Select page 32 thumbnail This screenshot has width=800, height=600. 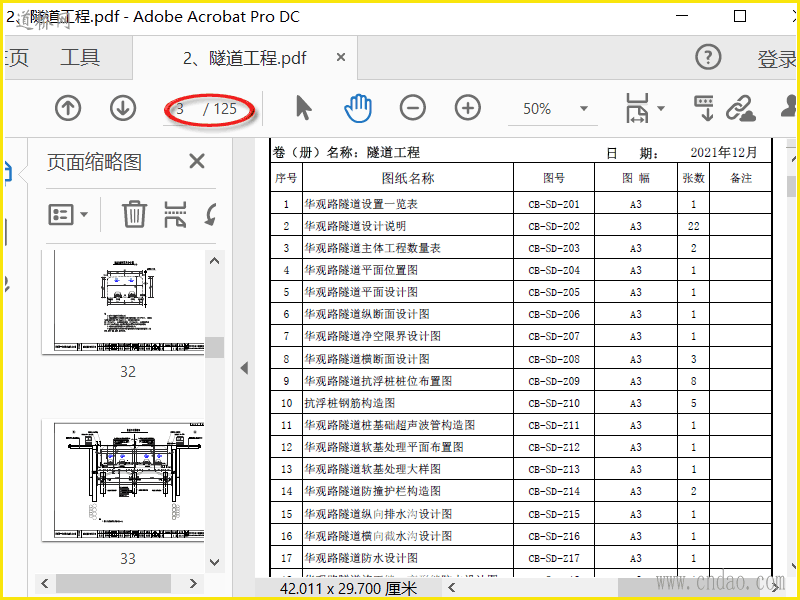tap(124, 302)
